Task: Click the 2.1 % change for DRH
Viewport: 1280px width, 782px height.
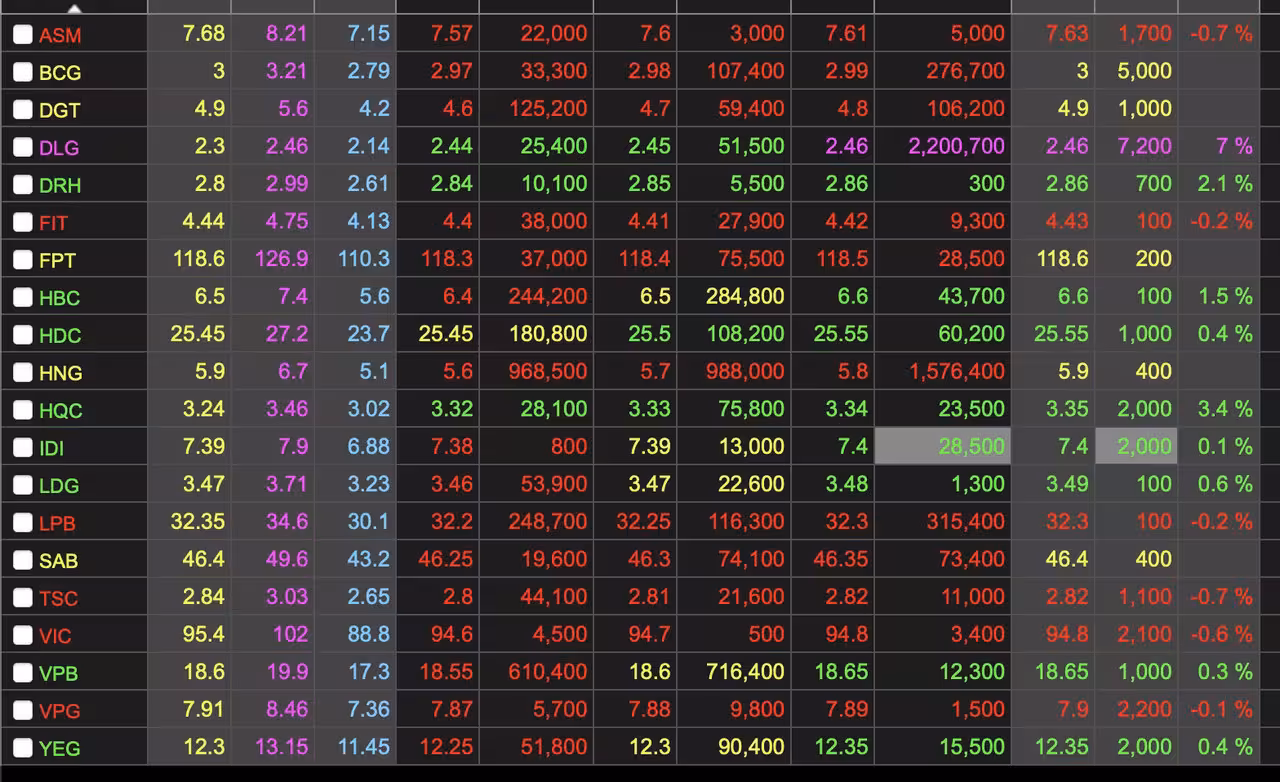Action: [1225, 183]
